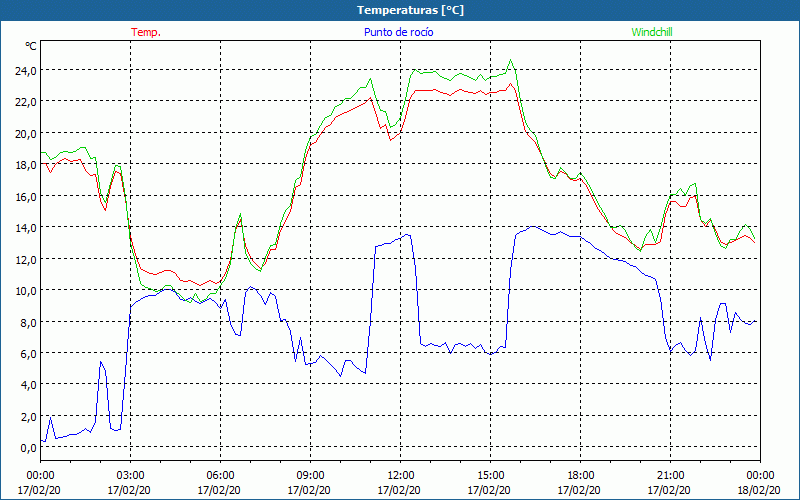Click the 14,0 y-axis value

tap(26, 228)
